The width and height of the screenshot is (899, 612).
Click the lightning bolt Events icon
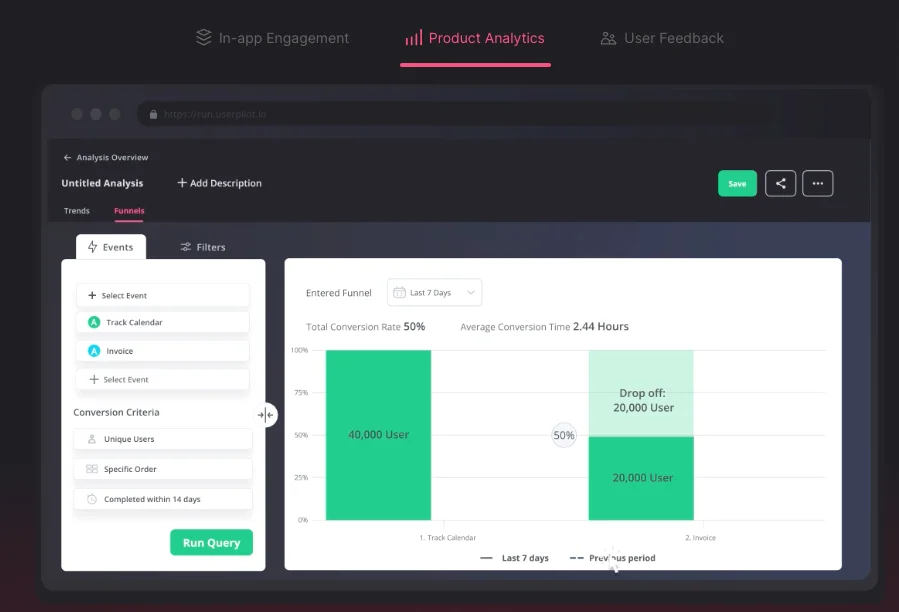(92, 247)
